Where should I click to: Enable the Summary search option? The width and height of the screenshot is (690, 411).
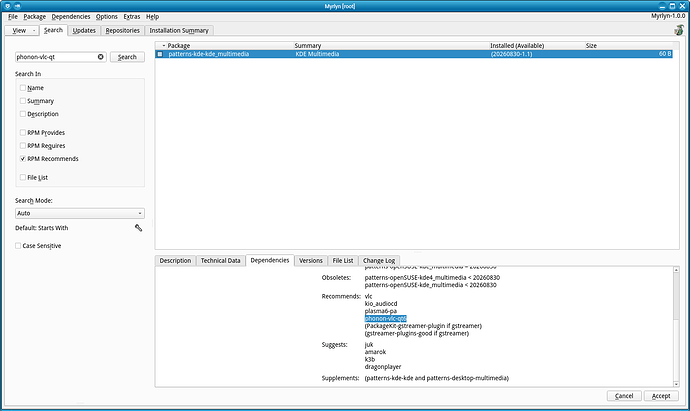pyautogui.click(x=23, y=101)
